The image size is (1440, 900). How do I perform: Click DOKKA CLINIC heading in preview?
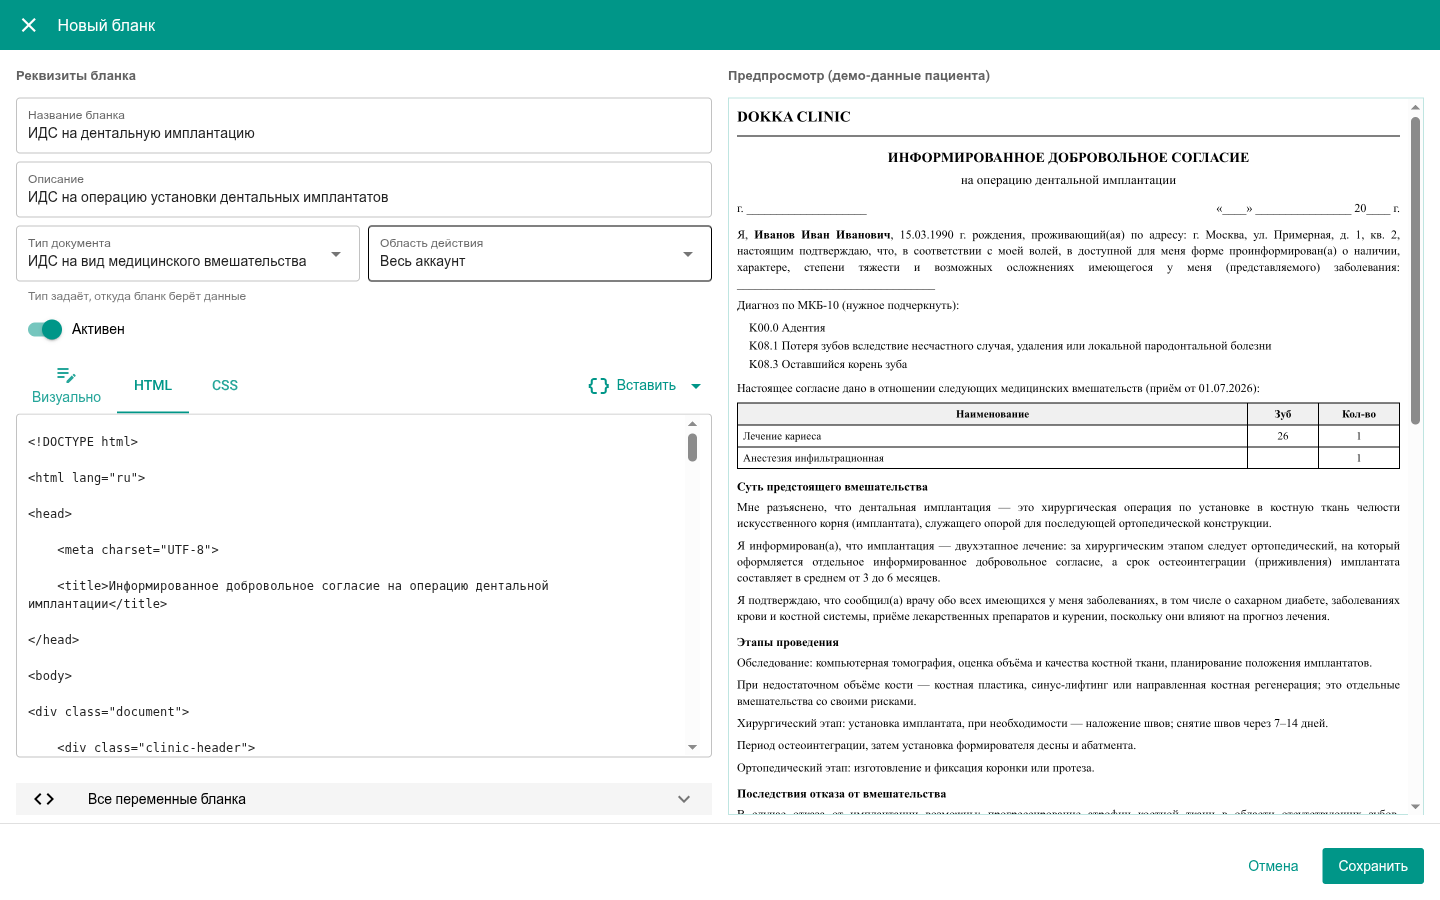(x=794, y=117)
